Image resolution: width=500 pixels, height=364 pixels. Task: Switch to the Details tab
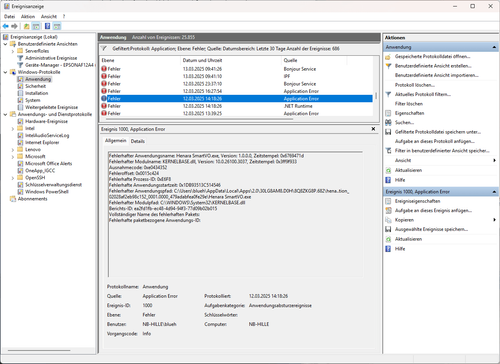138,141
